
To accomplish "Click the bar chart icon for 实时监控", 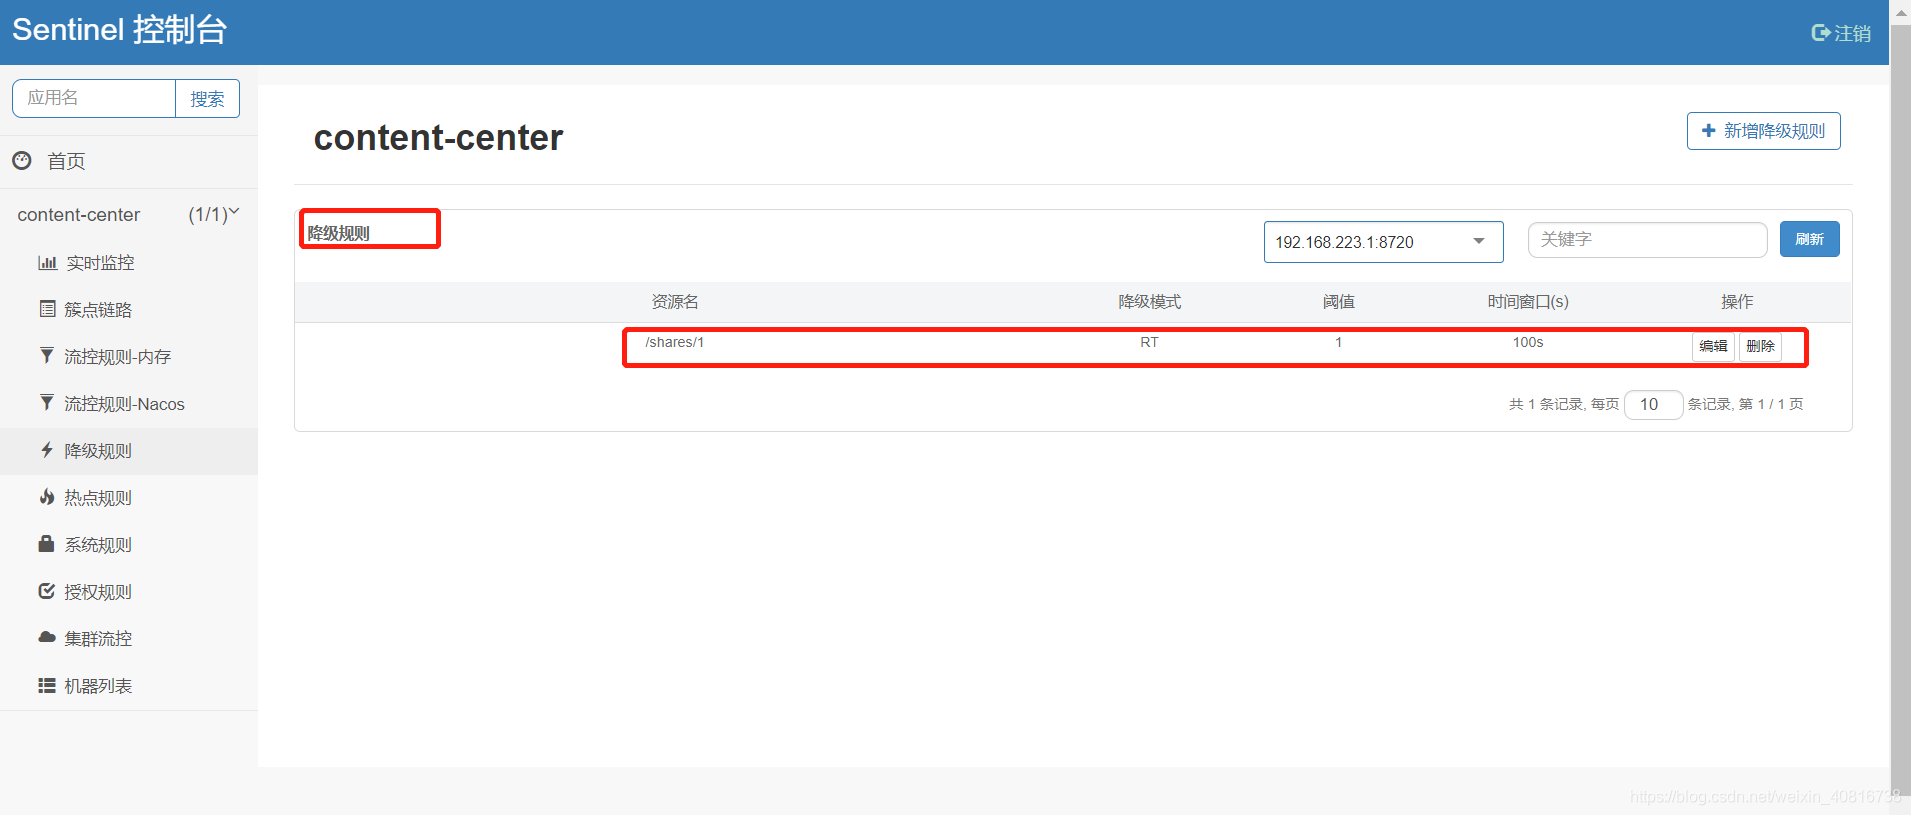I will click(x=47, y=263).
